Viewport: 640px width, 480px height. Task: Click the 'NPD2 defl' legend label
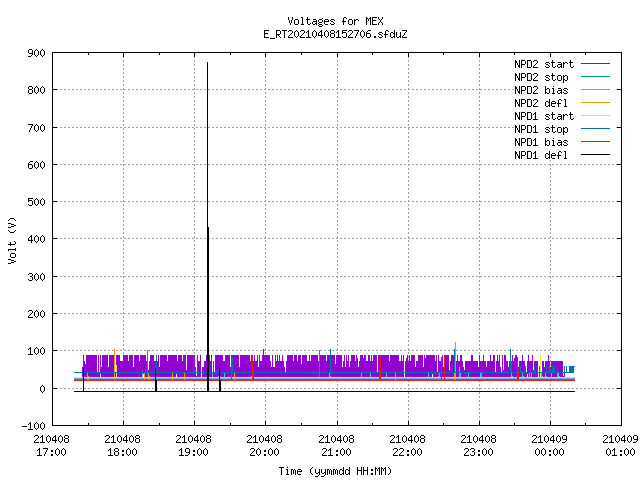pyautogui.click(x=541, y=103)
